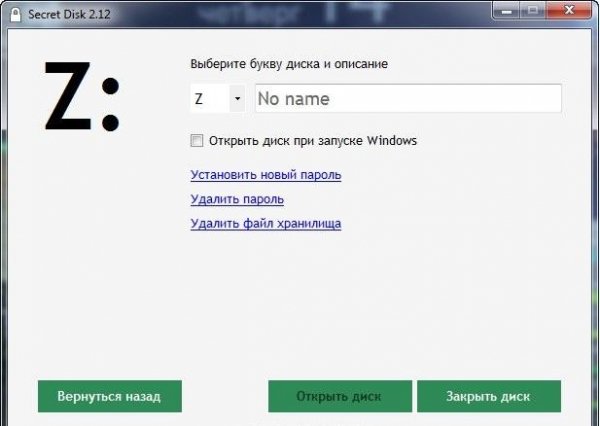The height and width of the screenshot is (426, 600).
Task: Click the 'Удалить пароль' link
Action: 237,199
